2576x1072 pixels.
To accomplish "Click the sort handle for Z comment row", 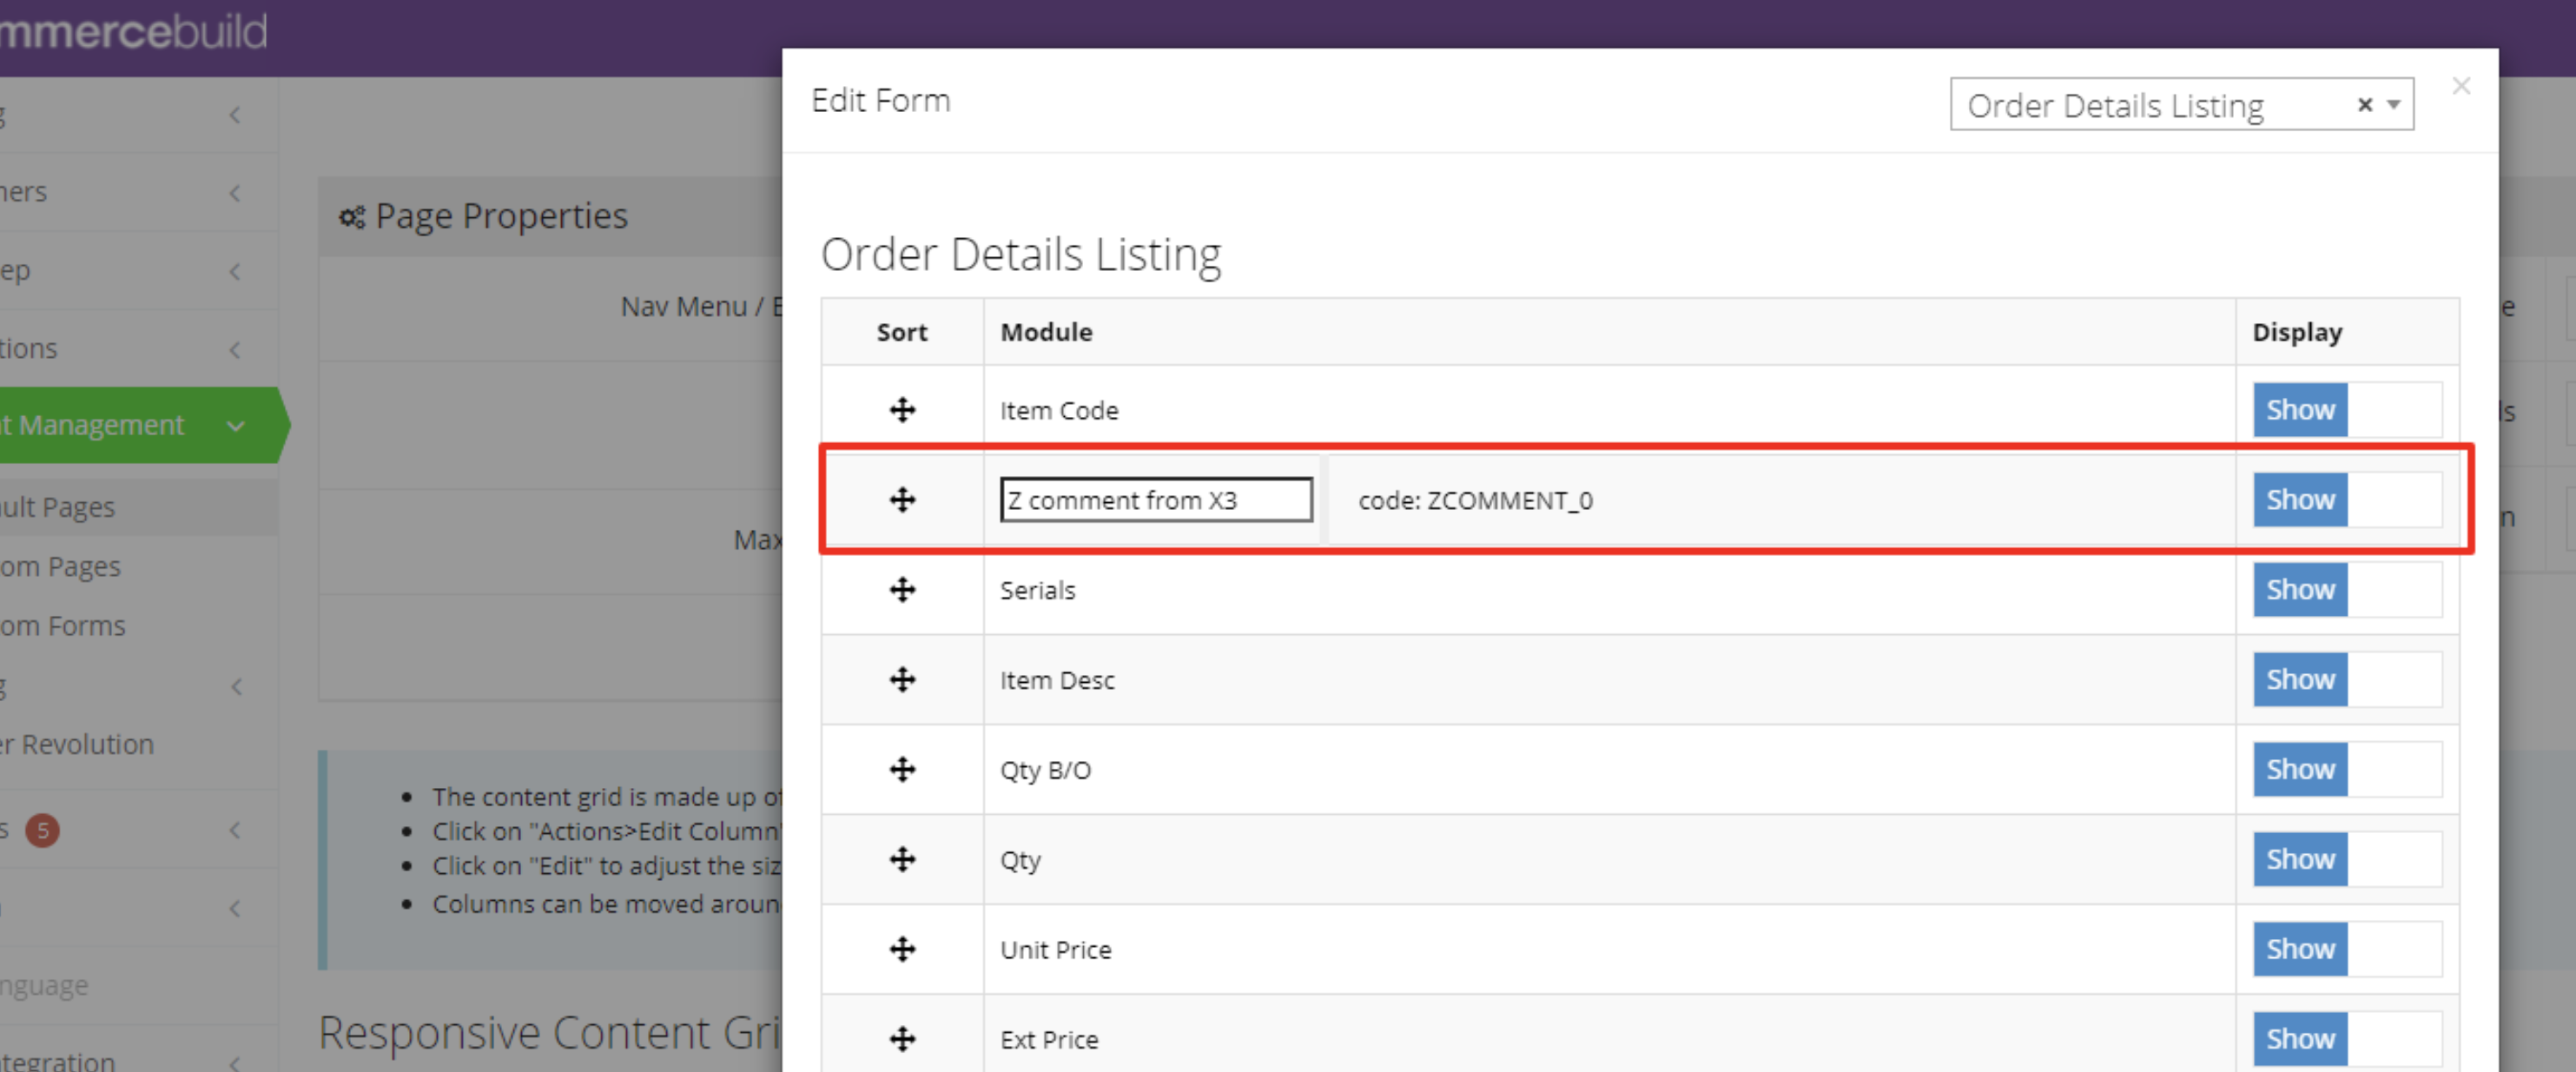I will click(902, 500).
